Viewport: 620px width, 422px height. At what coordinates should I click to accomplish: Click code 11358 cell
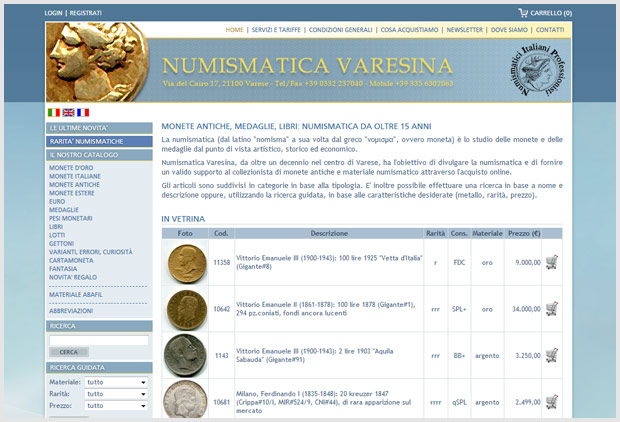(221, 262)
